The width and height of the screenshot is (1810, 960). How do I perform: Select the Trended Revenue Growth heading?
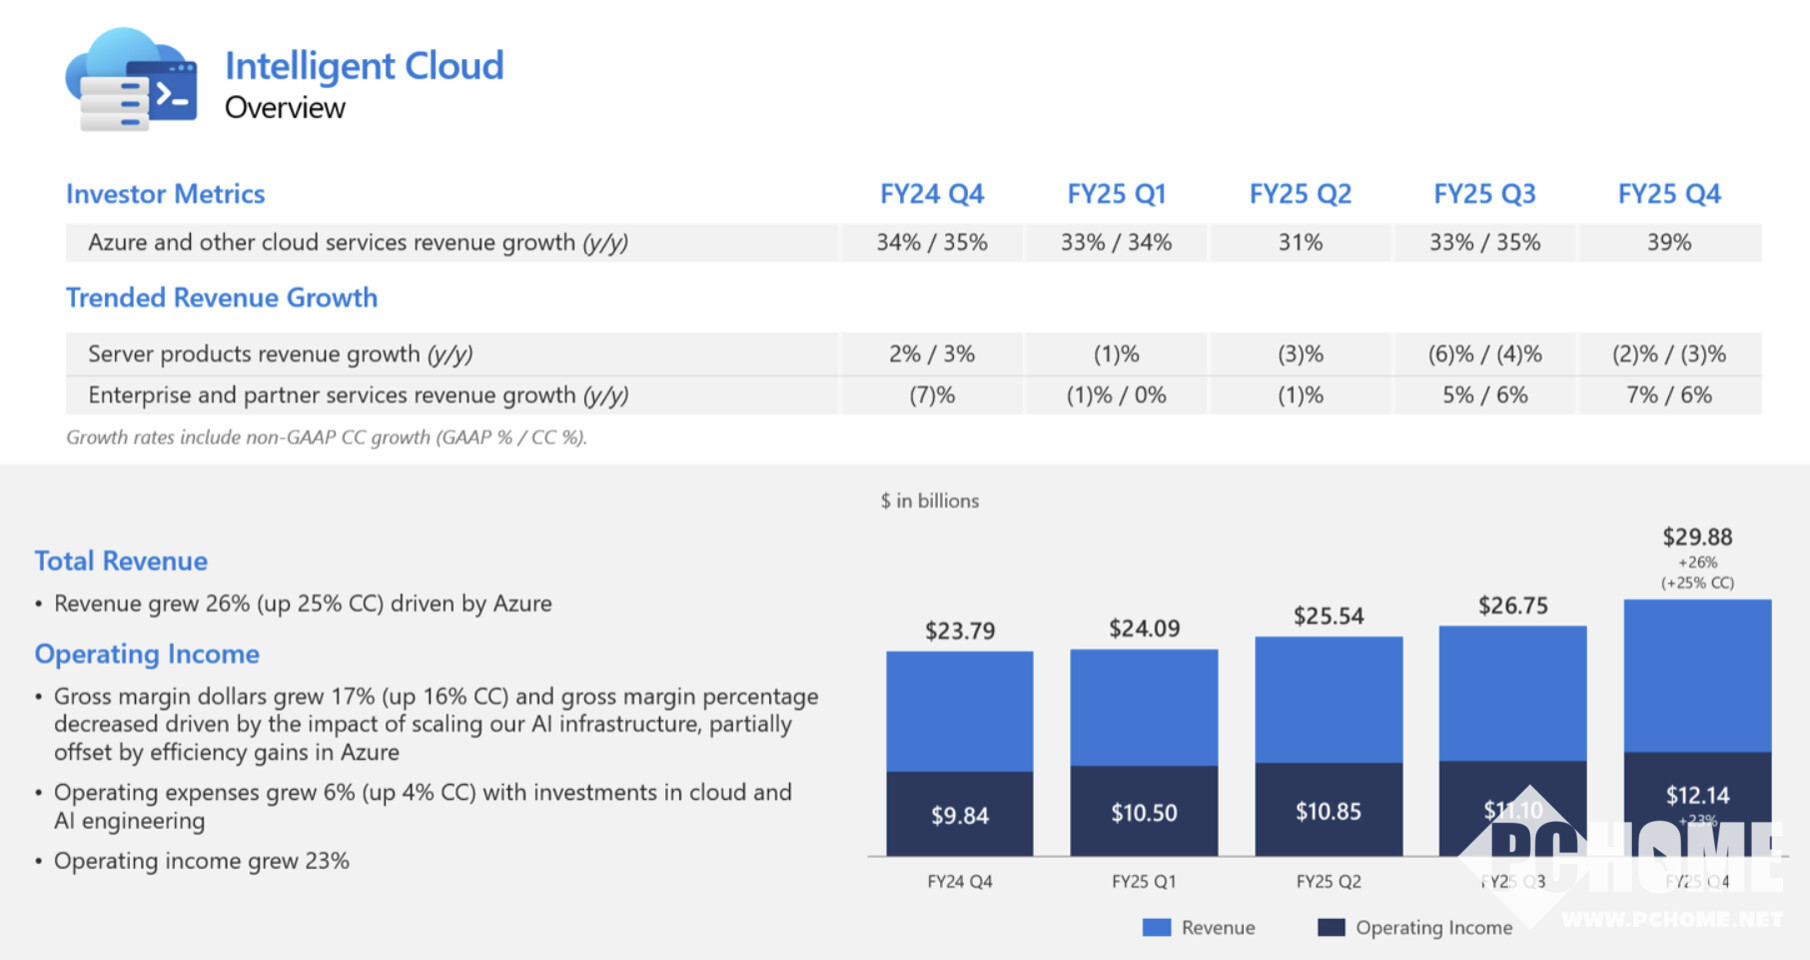(x=222, y=298)
